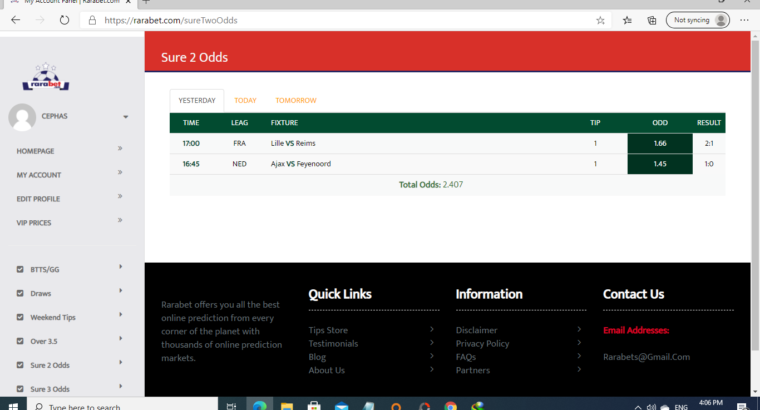
Task: Toggle the BTTS/GG checkbox icon
Action: coord(20,269)
